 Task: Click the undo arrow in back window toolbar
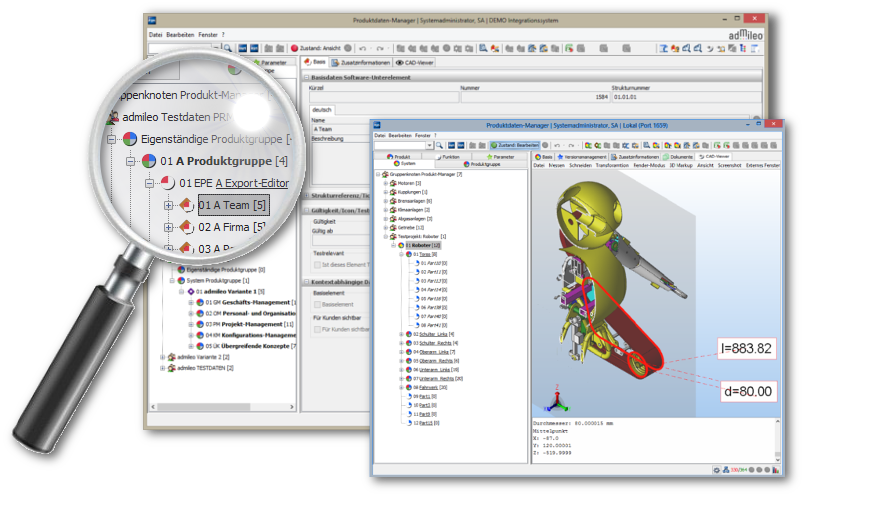pyautogui.click(x=363, y=49)
